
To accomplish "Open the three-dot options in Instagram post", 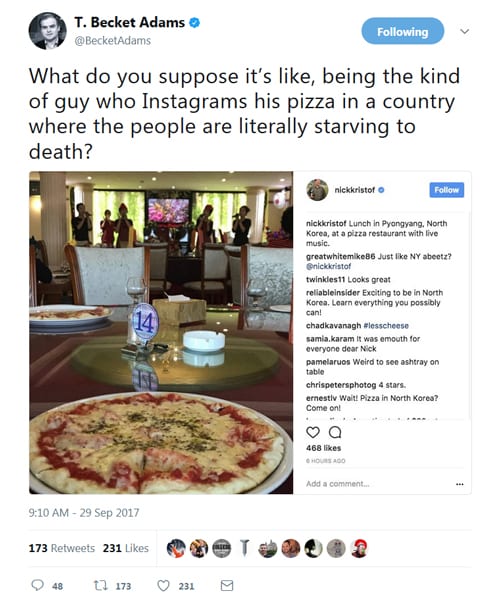I will tap(459, 484).
